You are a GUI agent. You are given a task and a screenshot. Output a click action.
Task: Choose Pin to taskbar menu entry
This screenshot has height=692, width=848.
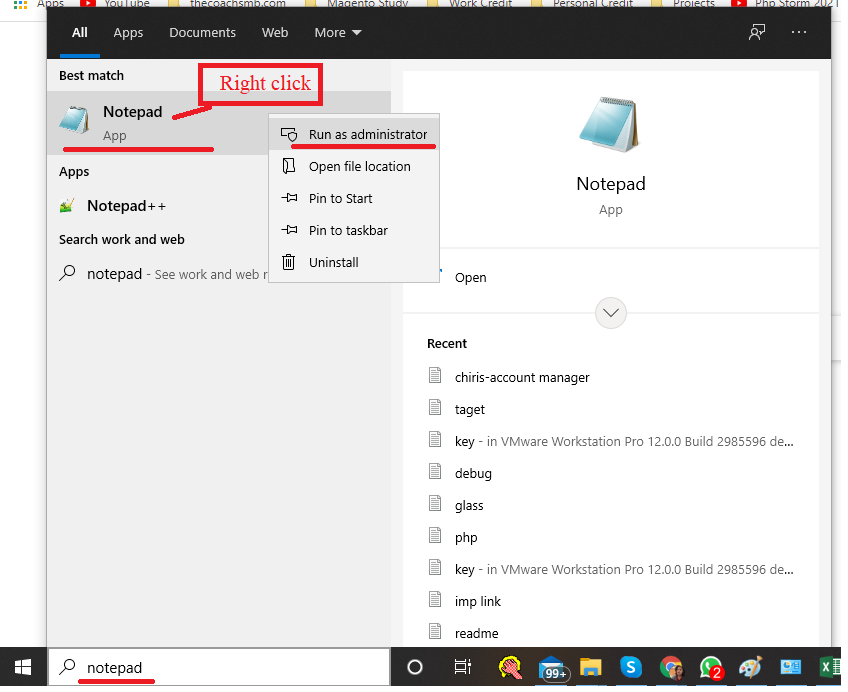pos(354,230)
